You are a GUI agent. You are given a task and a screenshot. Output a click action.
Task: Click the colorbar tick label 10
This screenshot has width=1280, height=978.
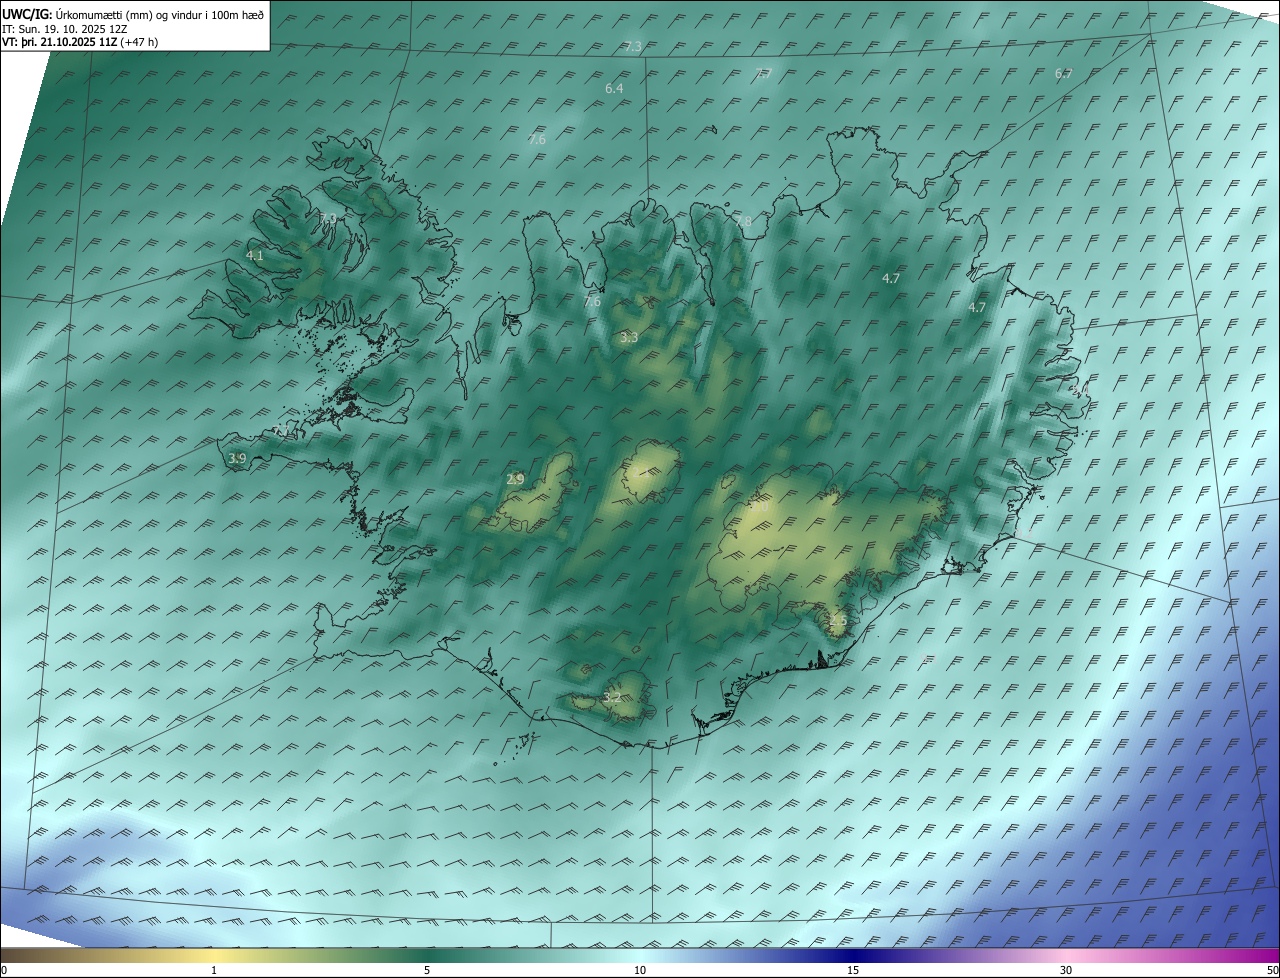640,971
